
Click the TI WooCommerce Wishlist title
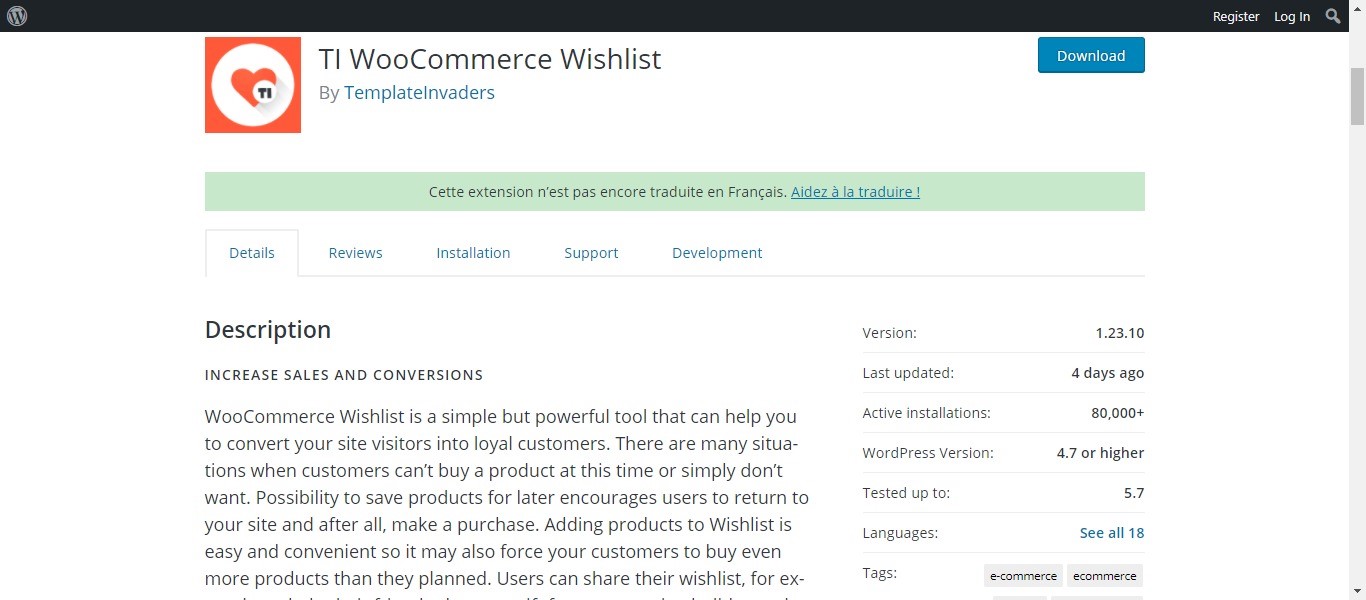click(490, 59)
